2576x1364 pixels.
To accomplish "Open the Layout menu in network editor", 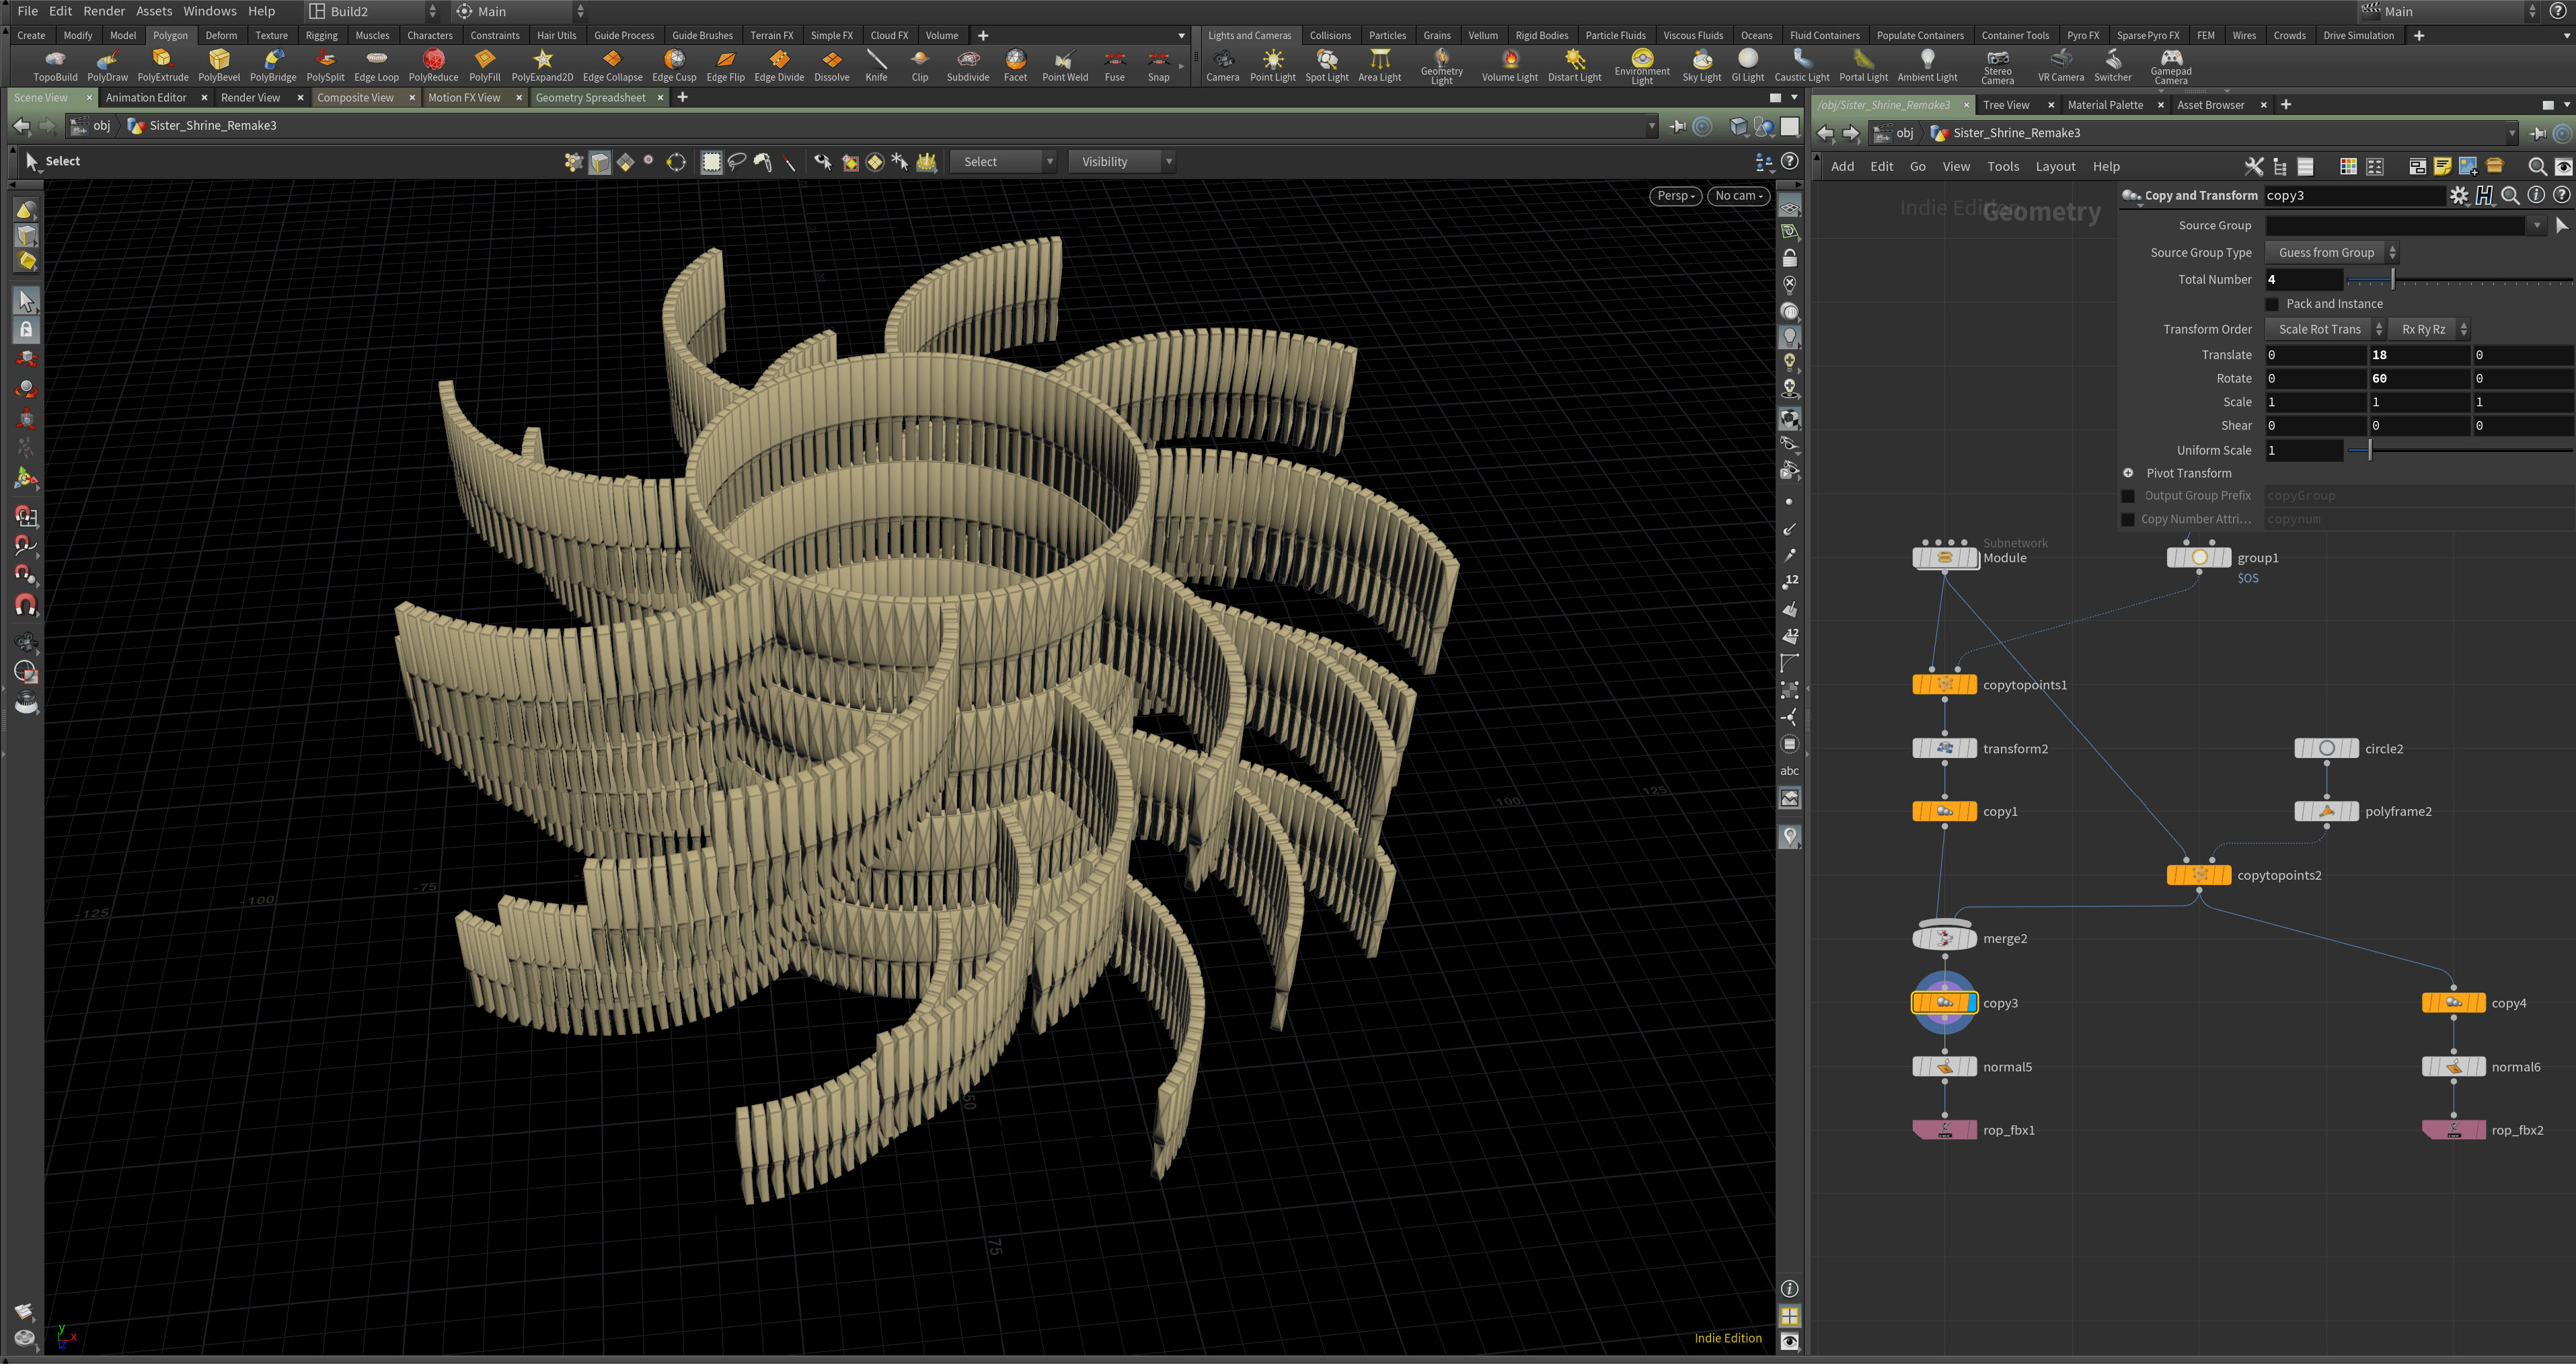I will [x=2055, y=166].
